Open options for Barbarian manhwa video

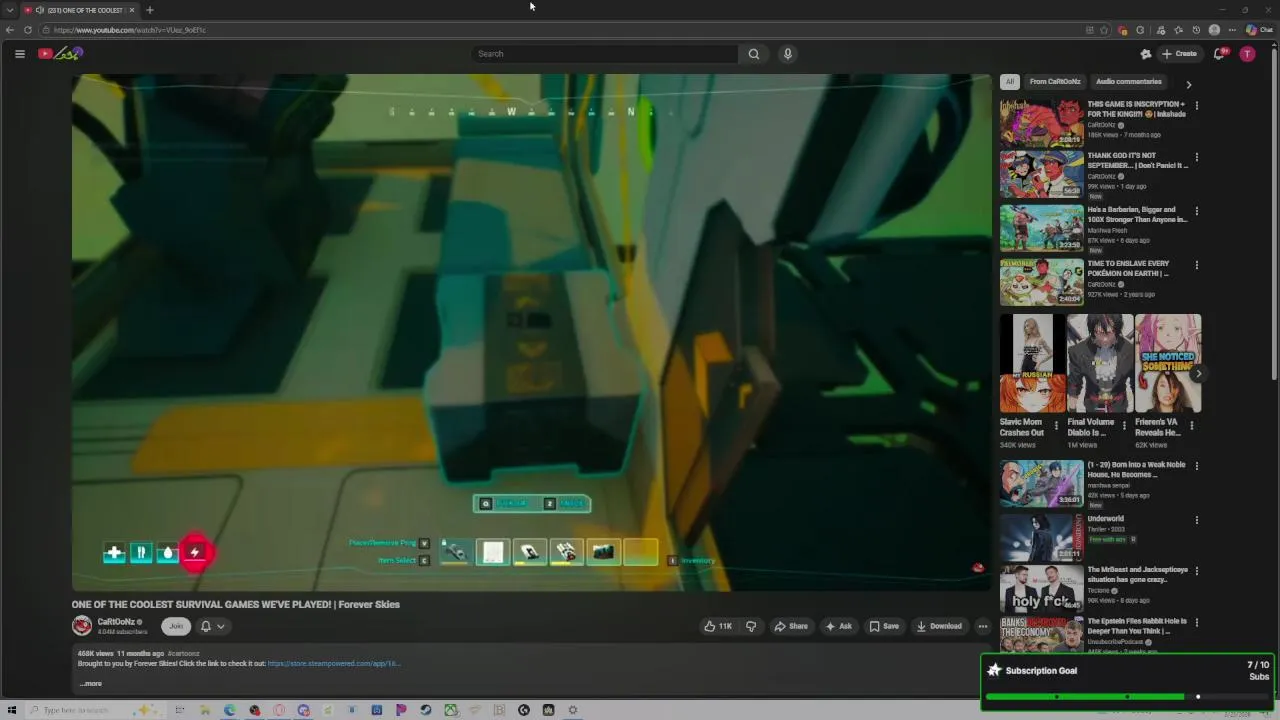[1197, 211]
